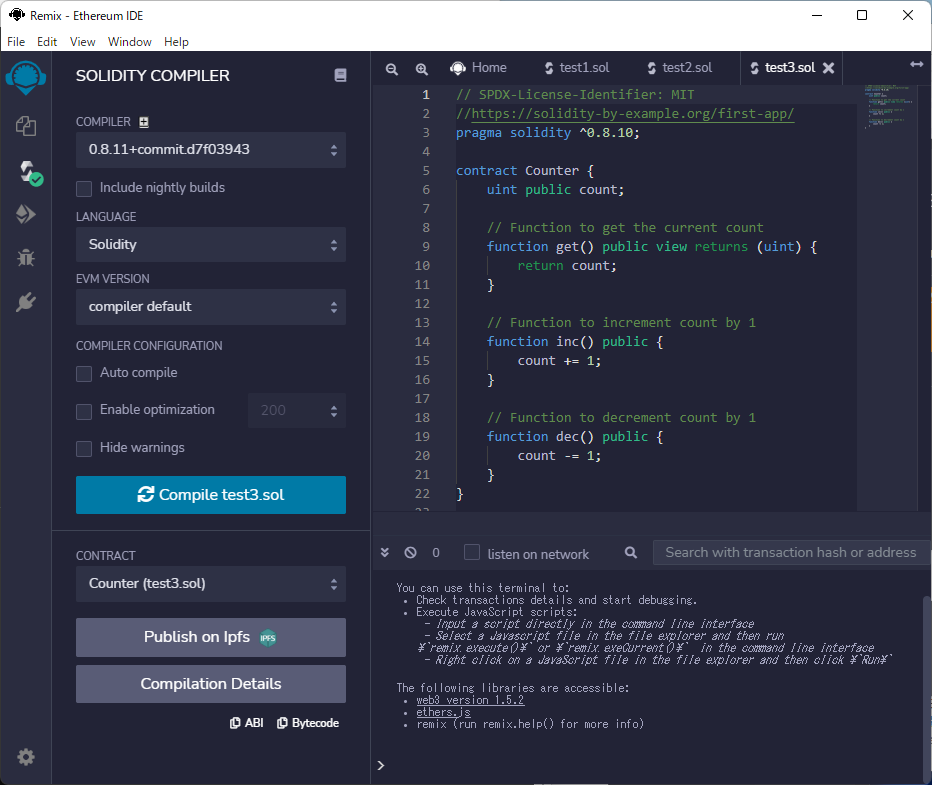Click the zoom out magnifier icon
The image size is (932, 785).
click(392, 69)
